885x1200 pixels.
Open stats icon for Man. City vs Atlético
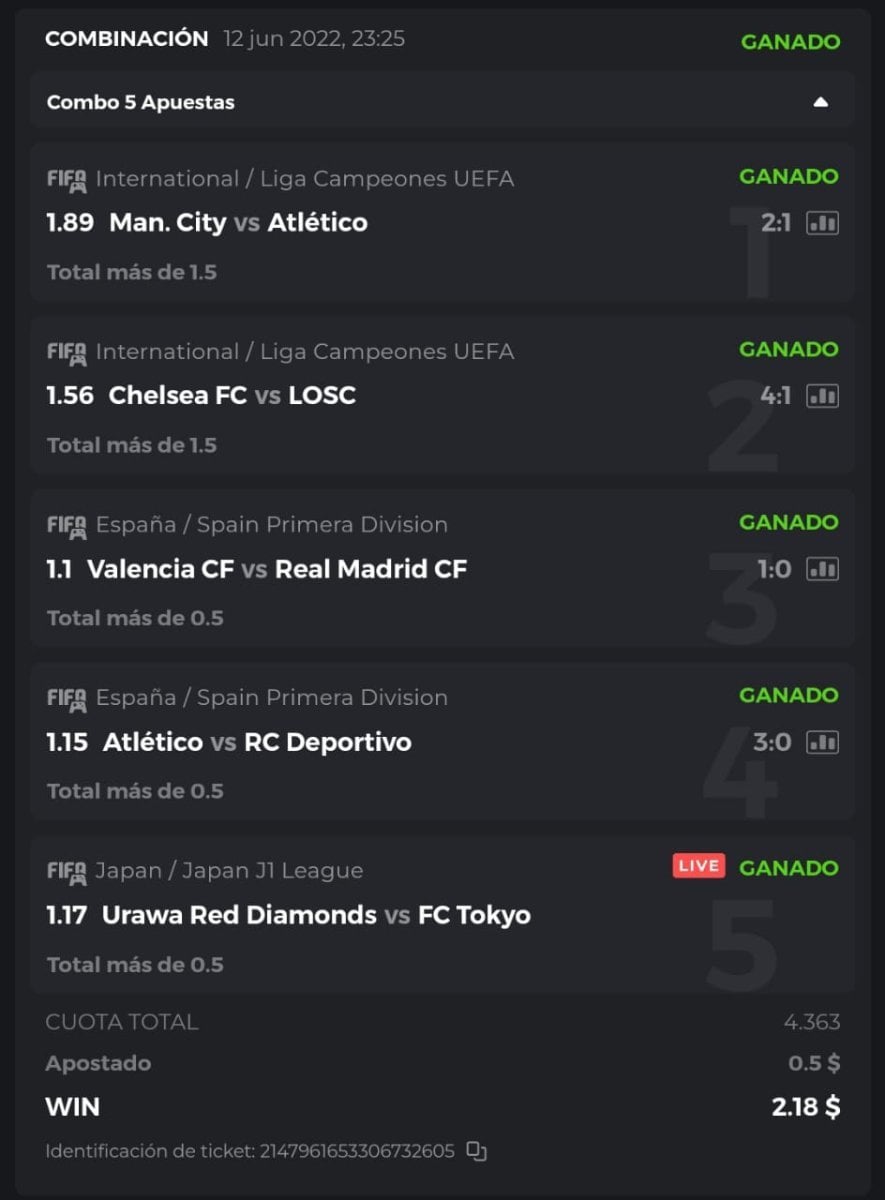(x=823, y=223)
